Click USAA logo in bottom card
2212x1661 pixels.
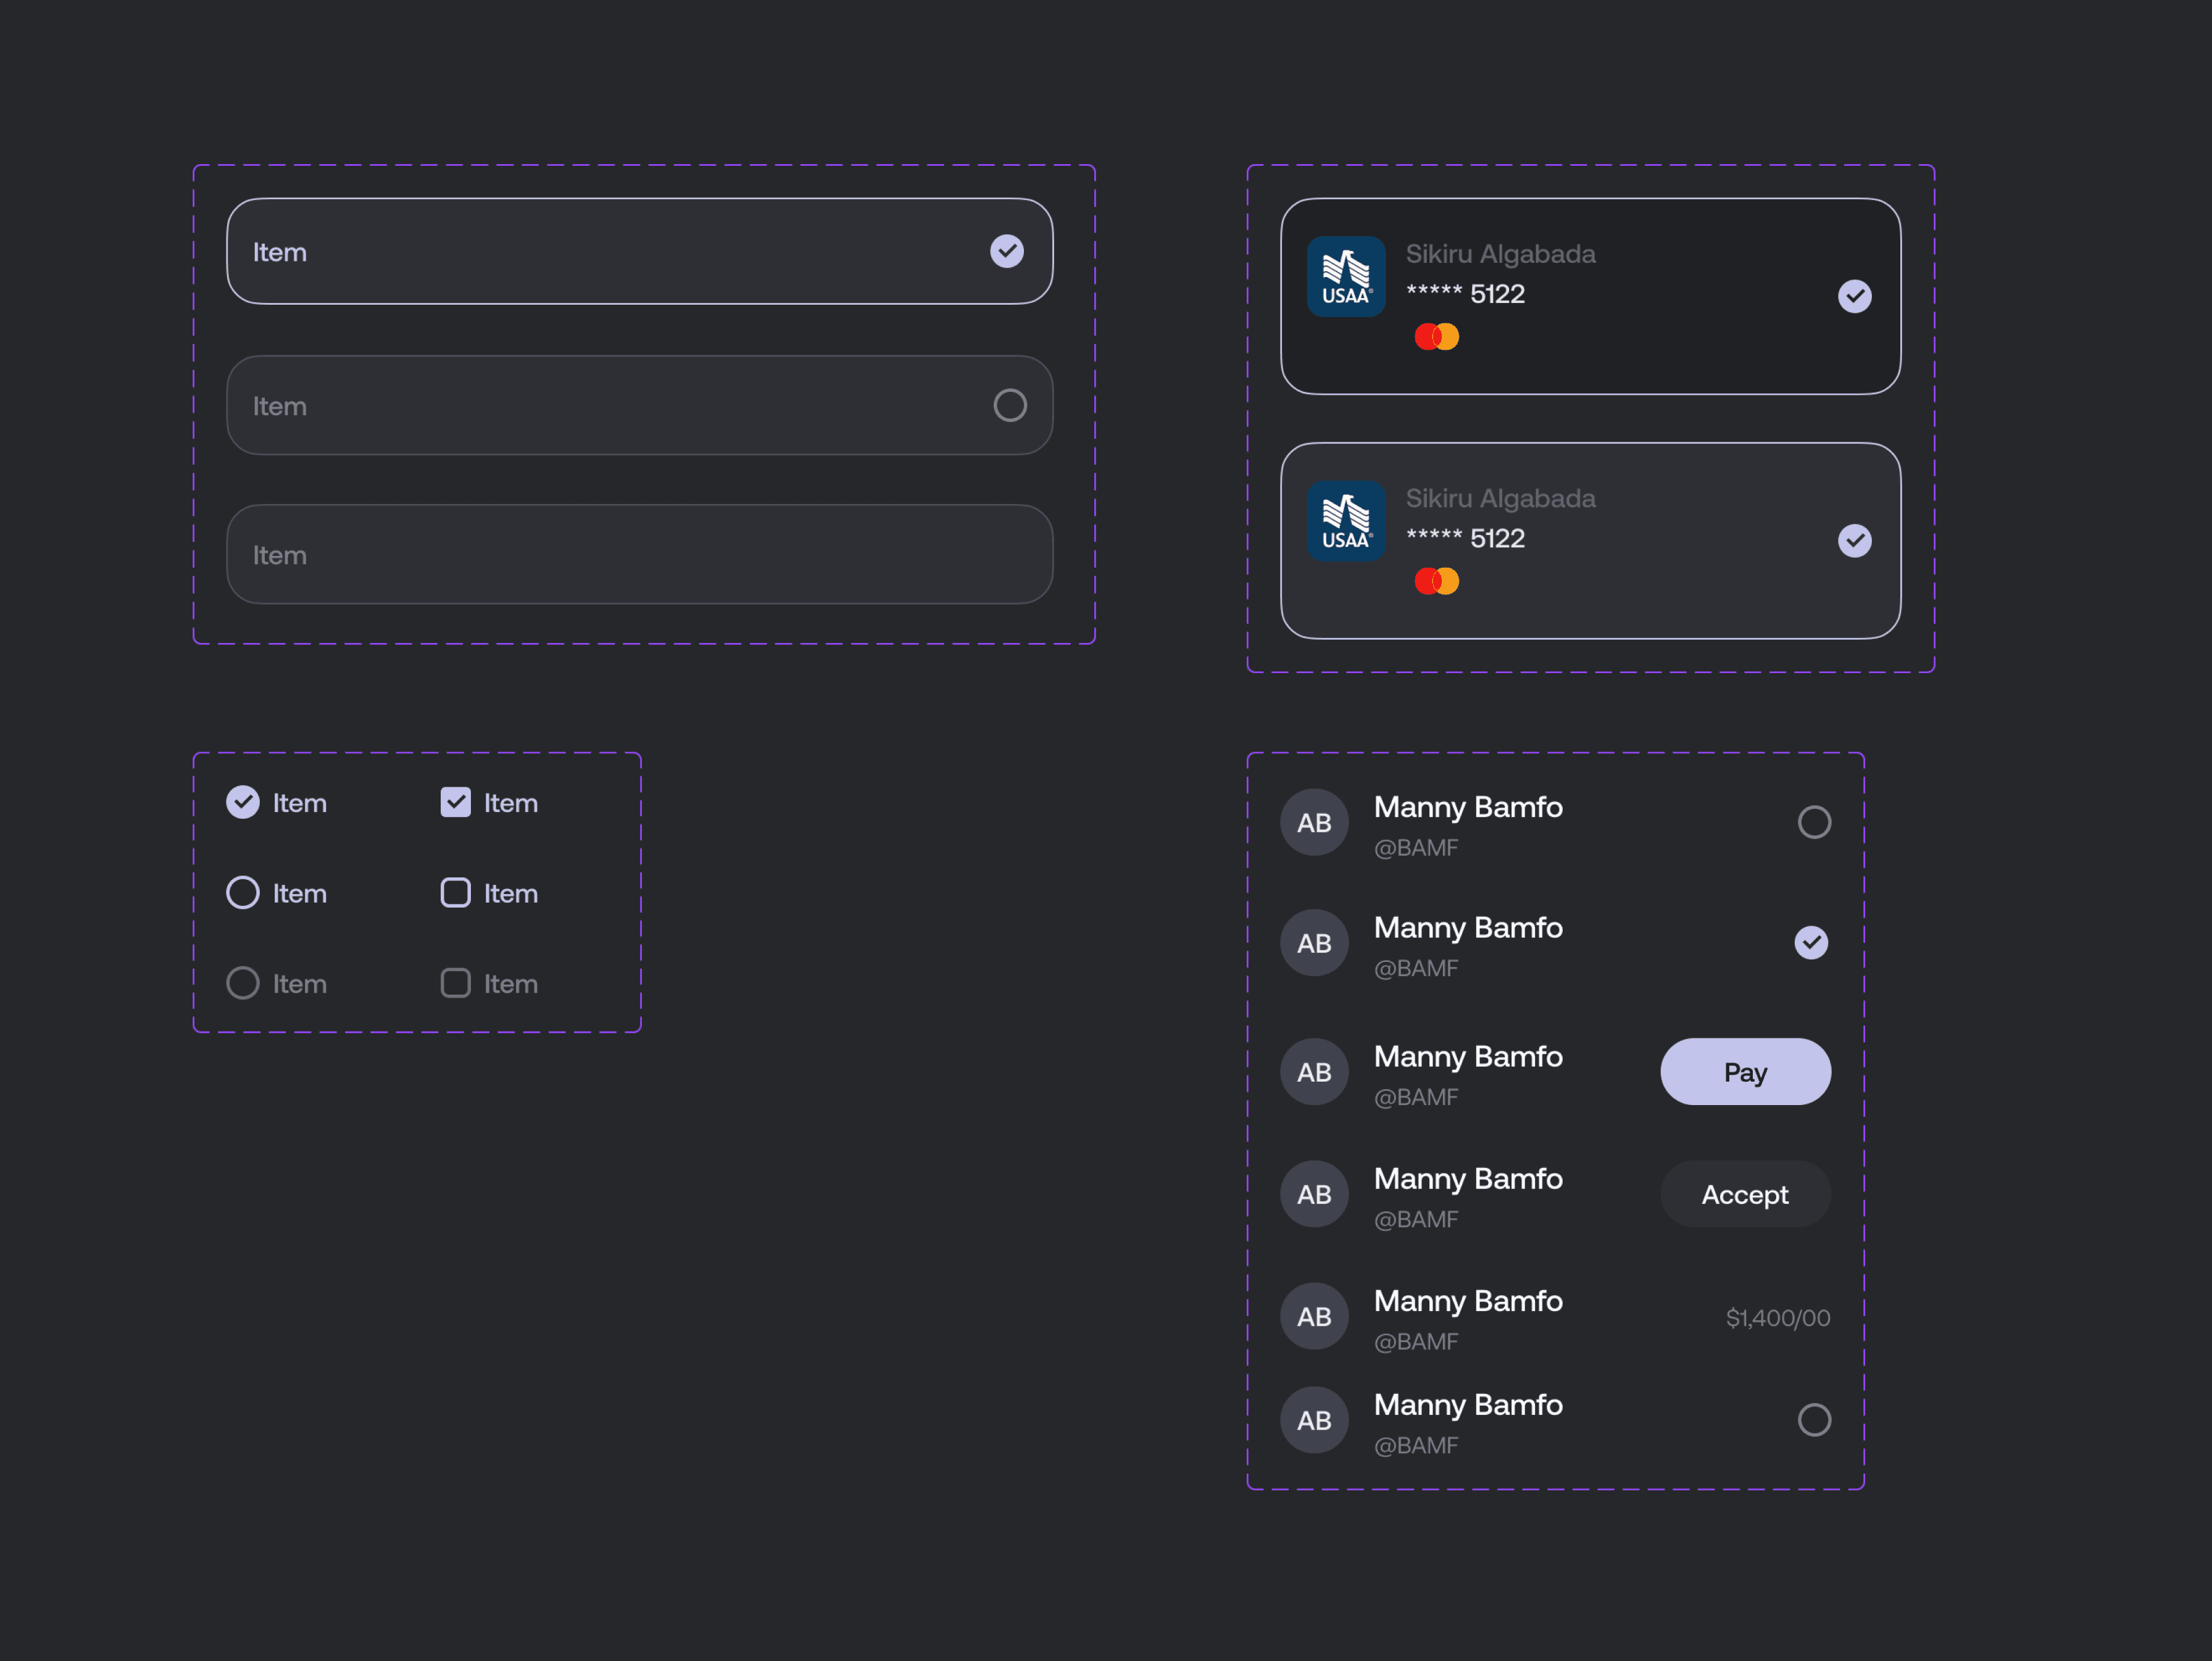click(1346, 521)
